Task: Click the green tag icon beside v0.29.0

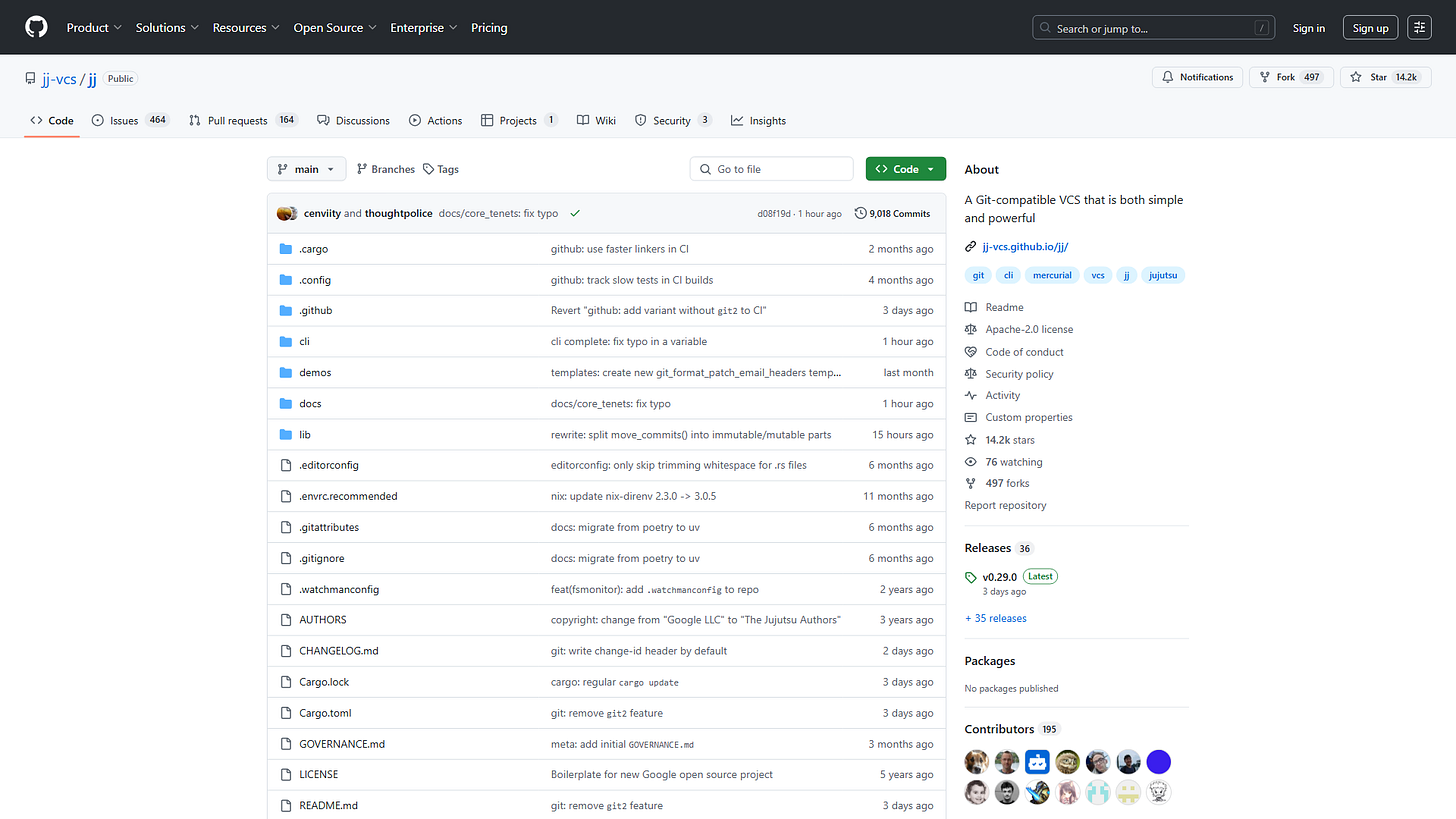Action: click(x=971, y=578)
